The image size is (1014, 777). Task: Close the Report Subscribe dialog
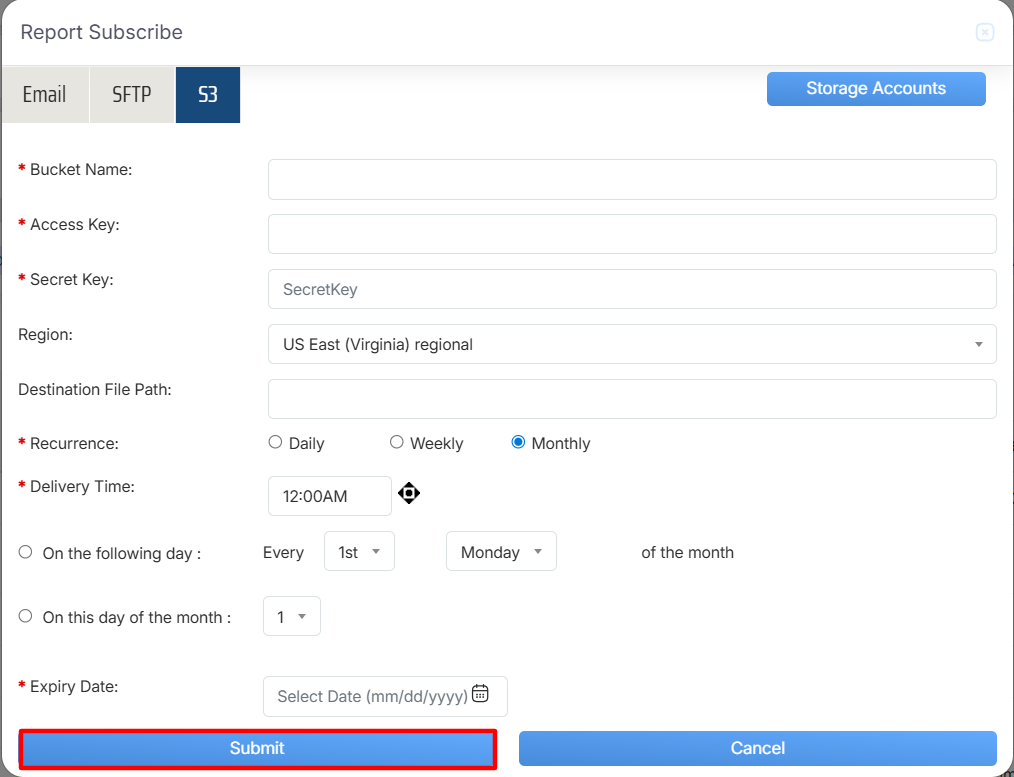point(985,32)
